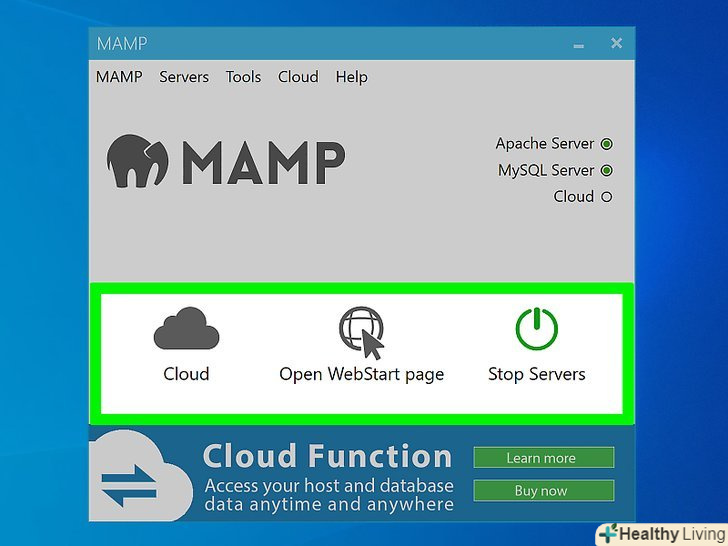728x546 pixels.
Task: Open the MAMP menu
Action: click(119, 77)
